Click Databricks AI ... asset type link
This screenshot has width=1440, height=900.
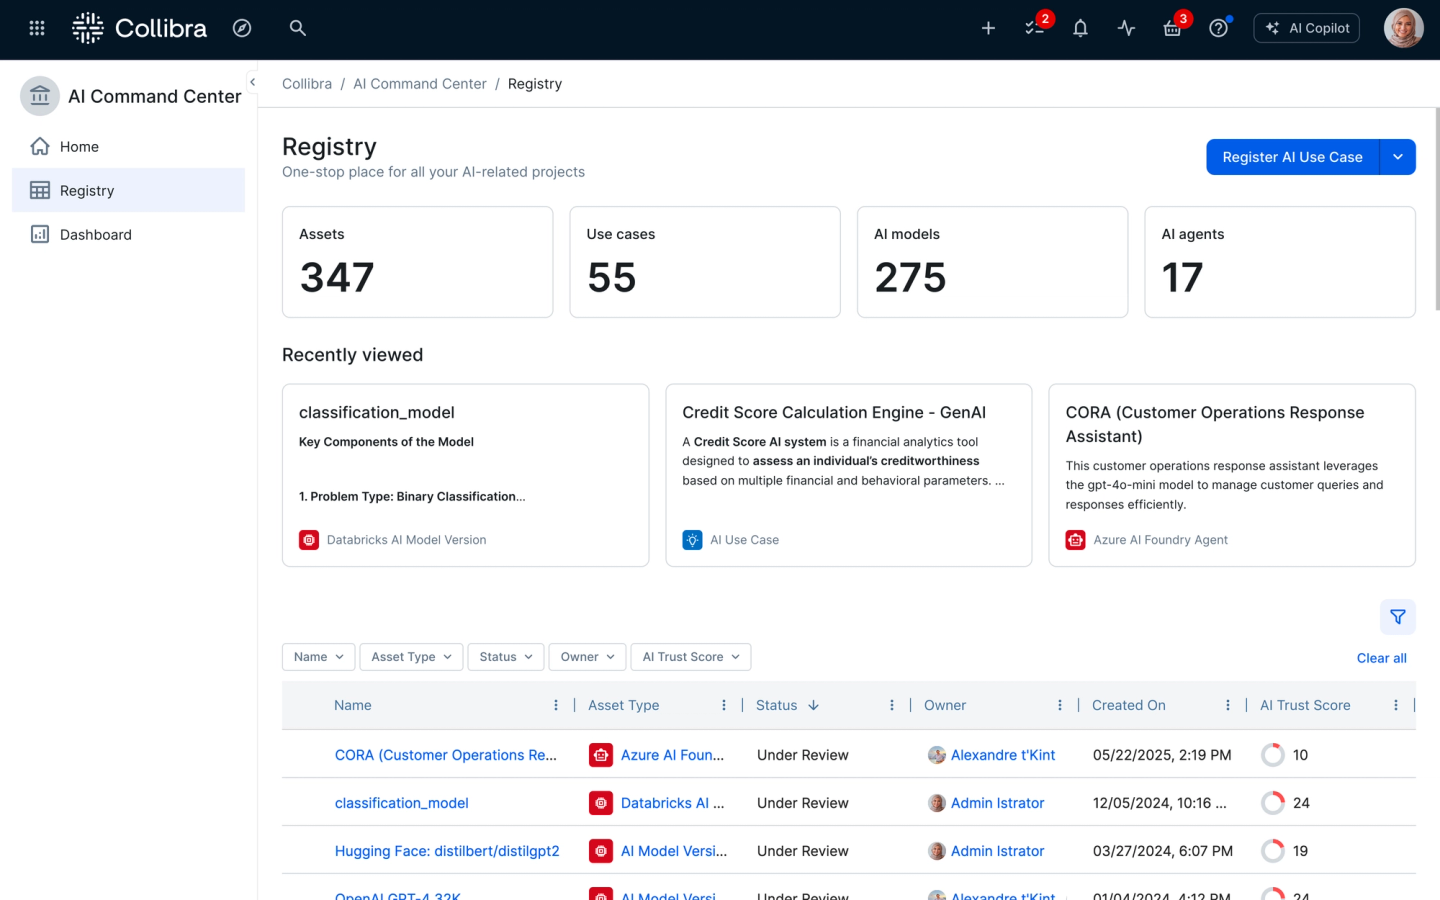coord(672,803)
